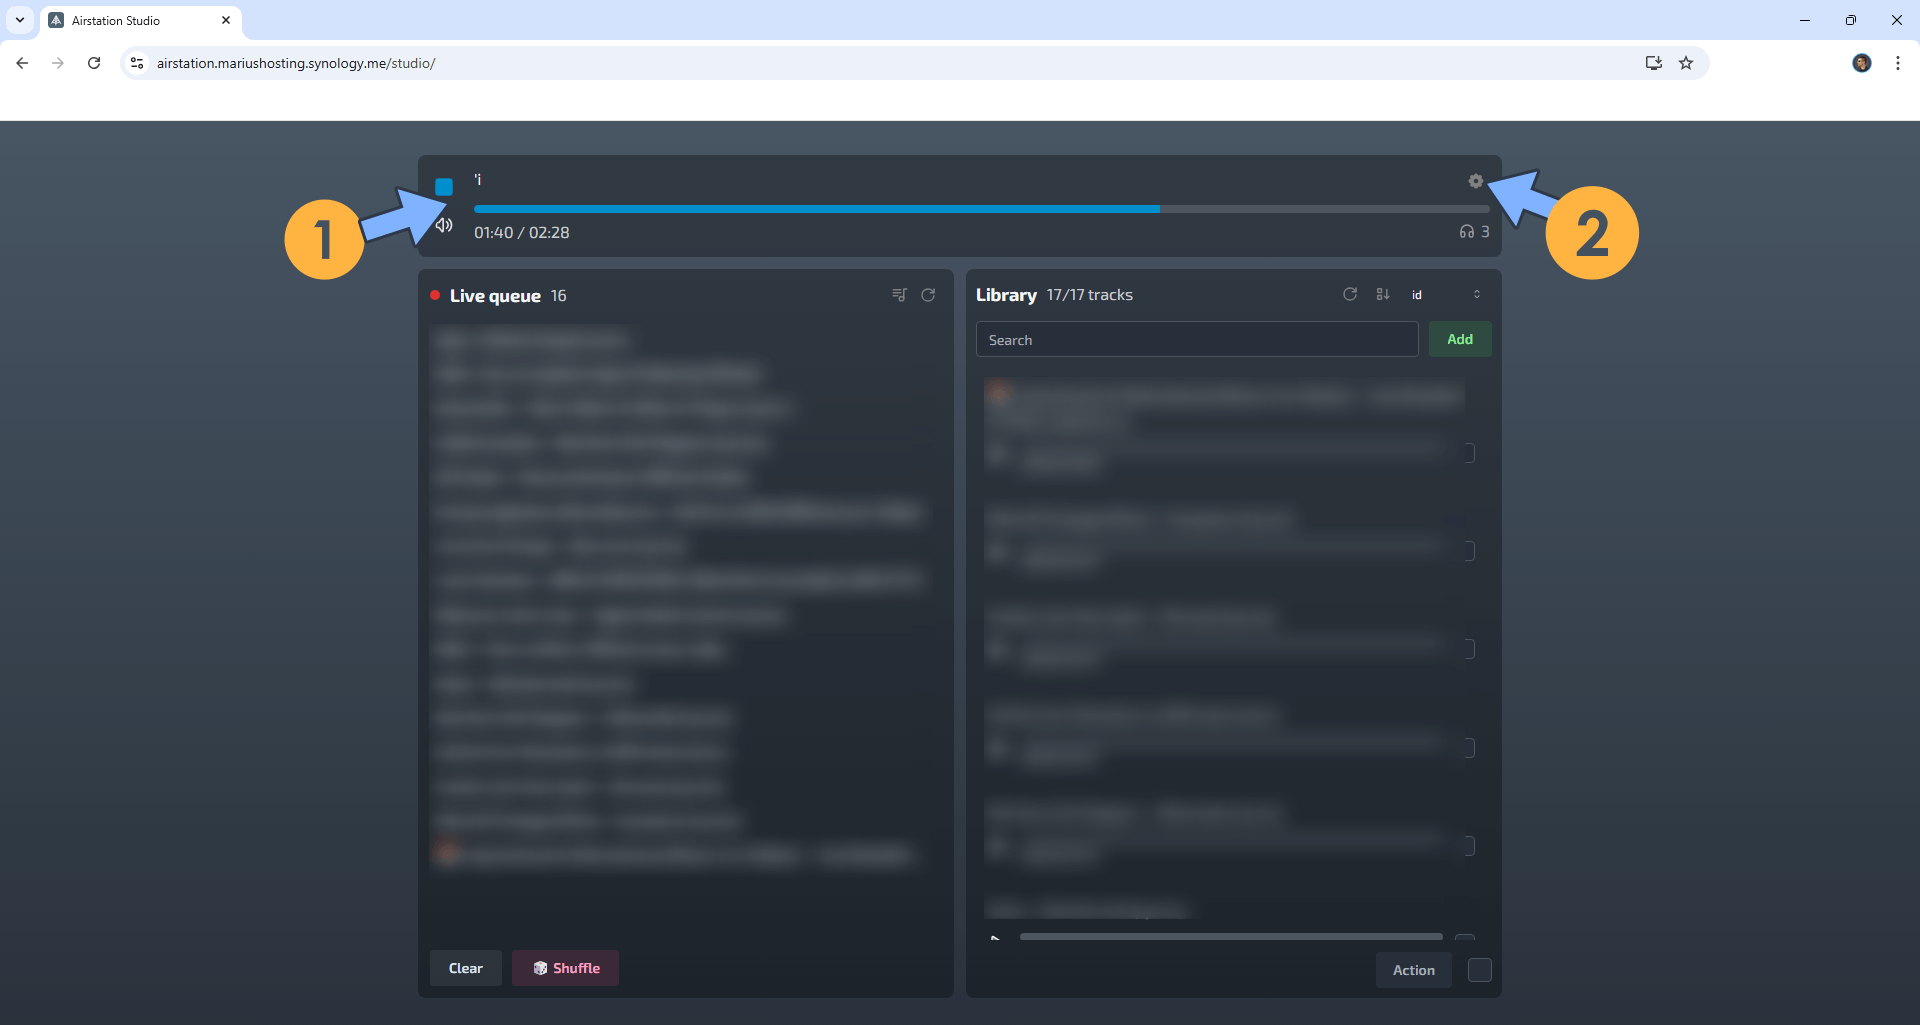The height and width of the screenshot is (1025, 1920).
Task: Open the player settings gear
Action: click(x=1475, y=181)
